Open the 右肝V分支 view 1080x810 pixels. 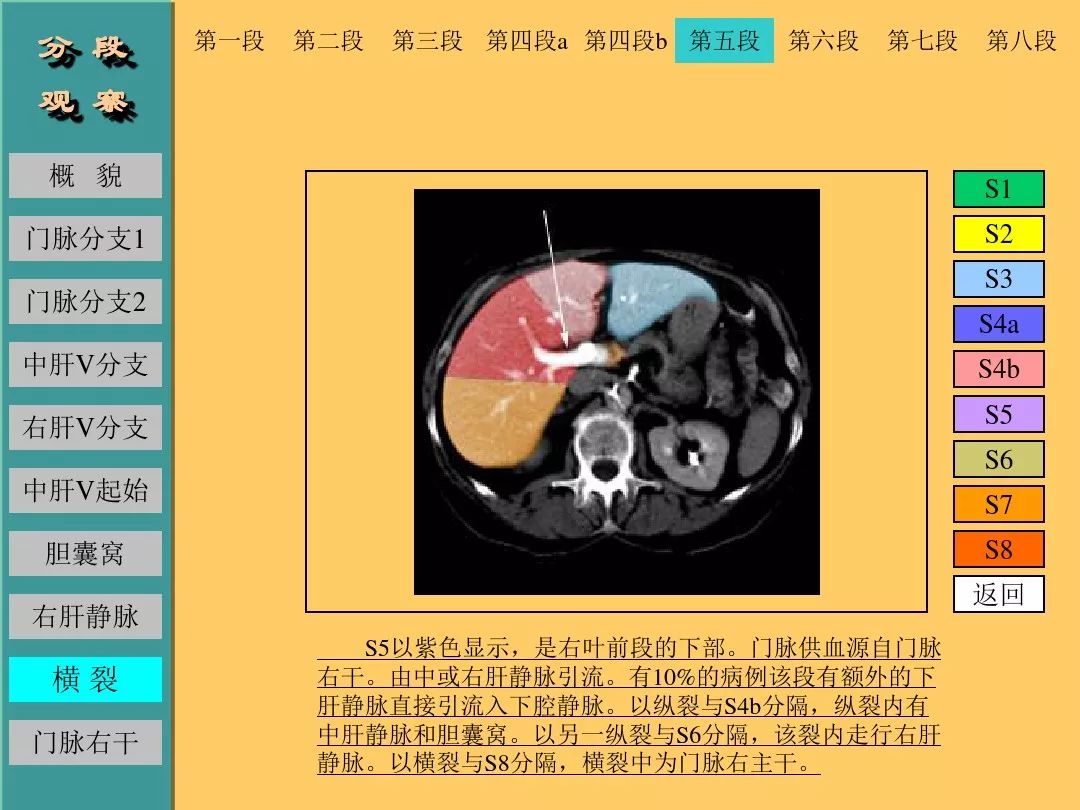(x=85, y=428)
